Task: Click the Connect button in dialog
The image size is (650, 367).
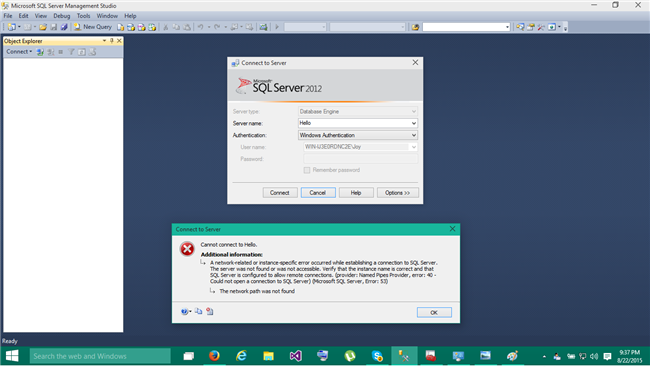Action: (280, 193)
